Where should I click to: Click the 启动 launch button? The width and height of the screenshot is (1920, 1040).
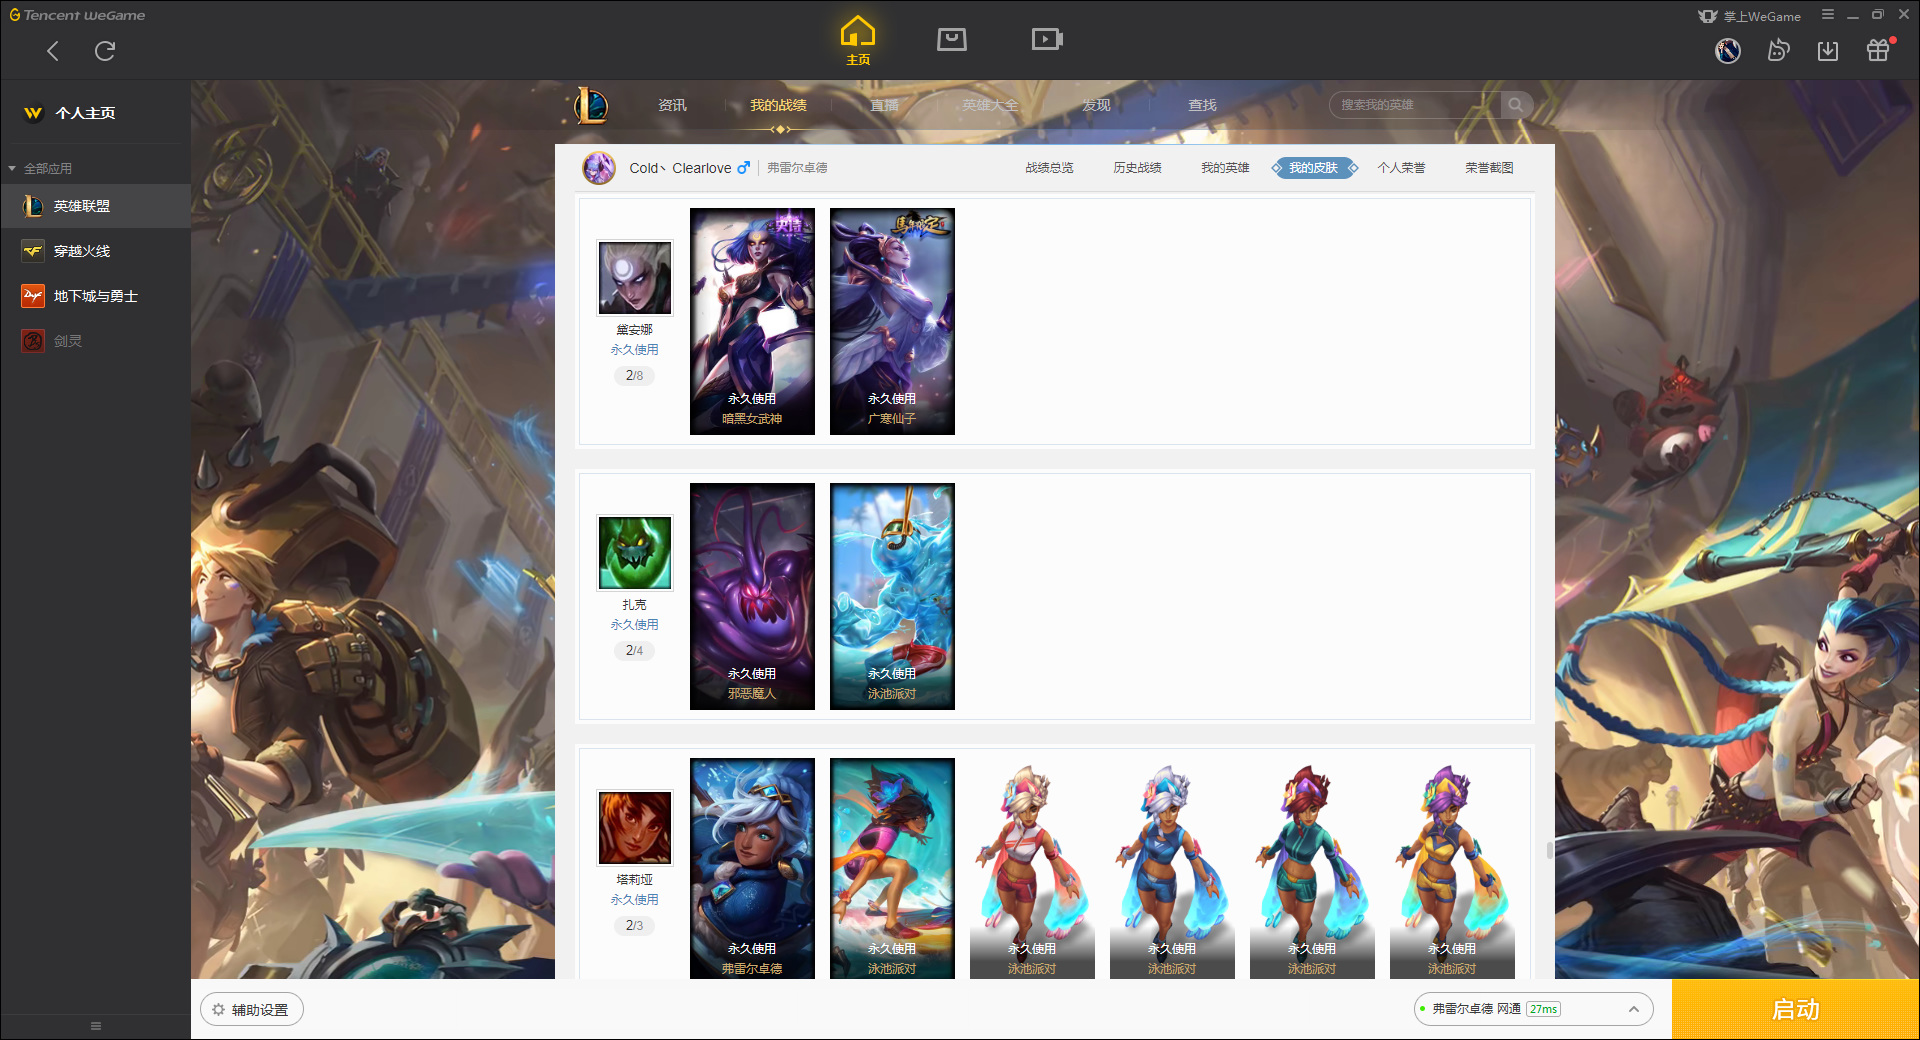(1796, 1009)
